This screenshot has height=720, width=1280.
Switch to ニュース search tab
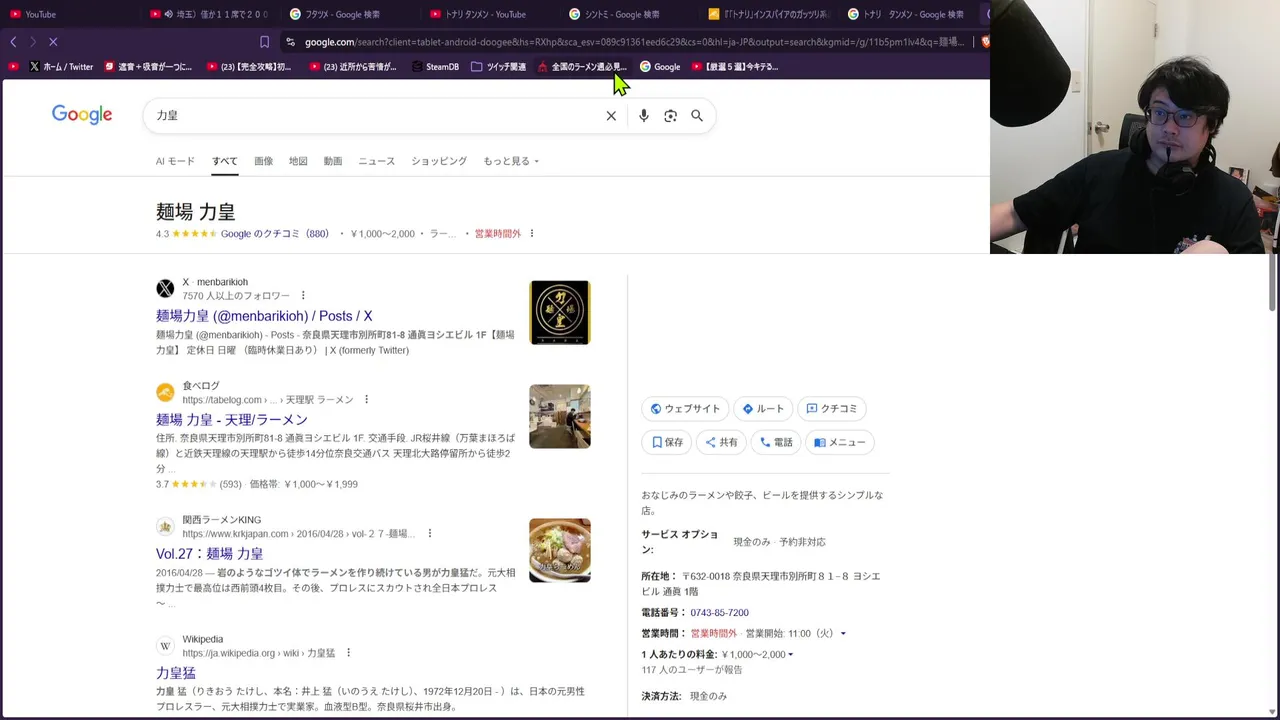click(377, 161)
